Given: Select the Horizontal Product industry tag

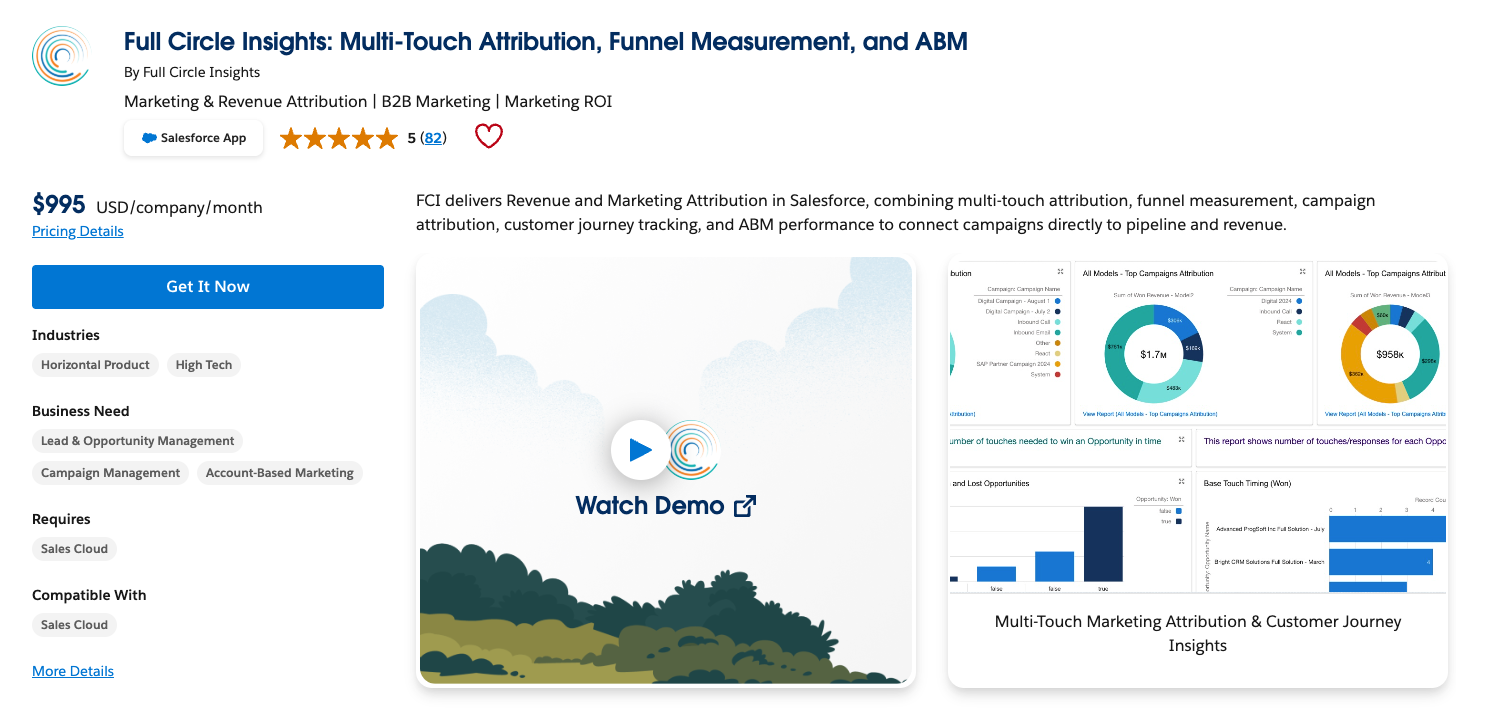Looking at the screenshot, I should (x=95, y=365).
